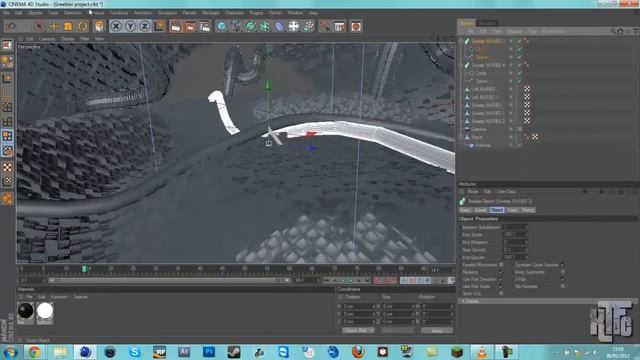Click the Play forward button

coord(351,280)
